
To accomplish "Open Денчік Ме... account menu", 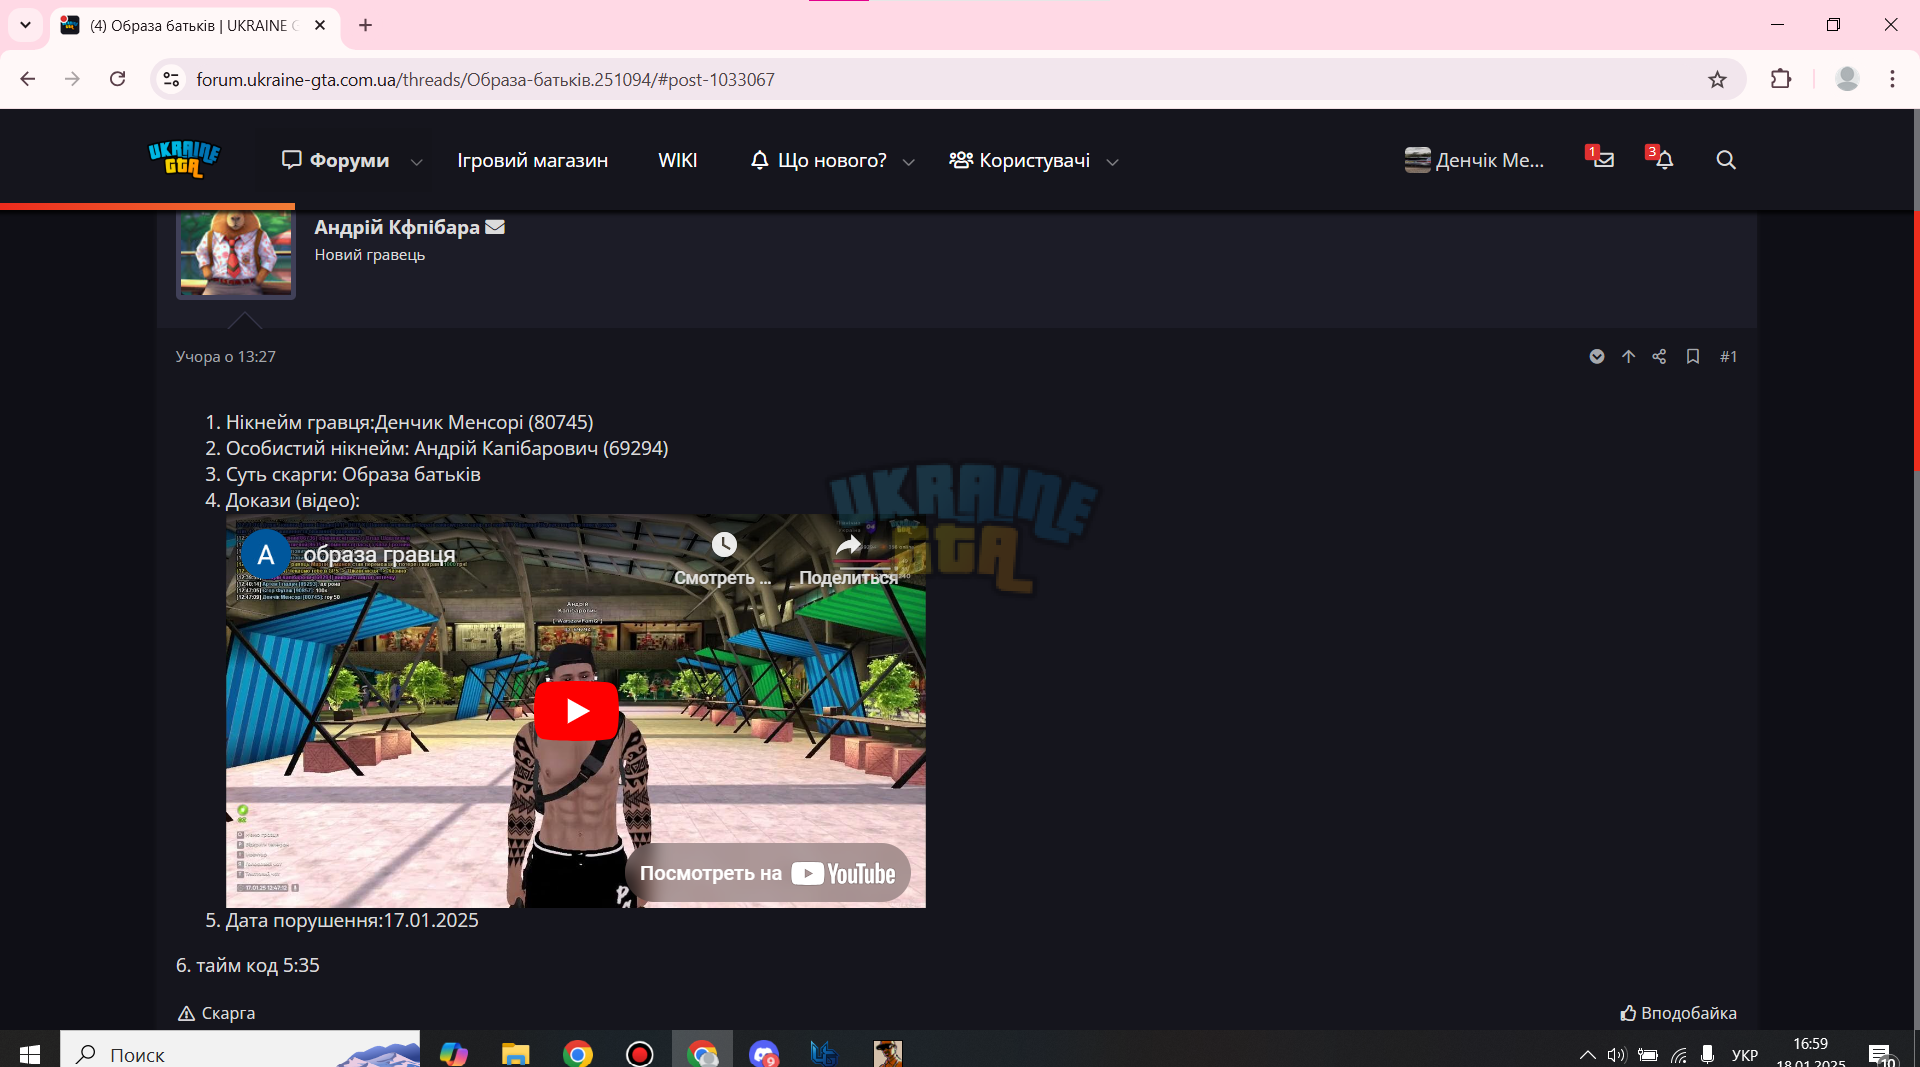I will click(x=1474, y=160).
